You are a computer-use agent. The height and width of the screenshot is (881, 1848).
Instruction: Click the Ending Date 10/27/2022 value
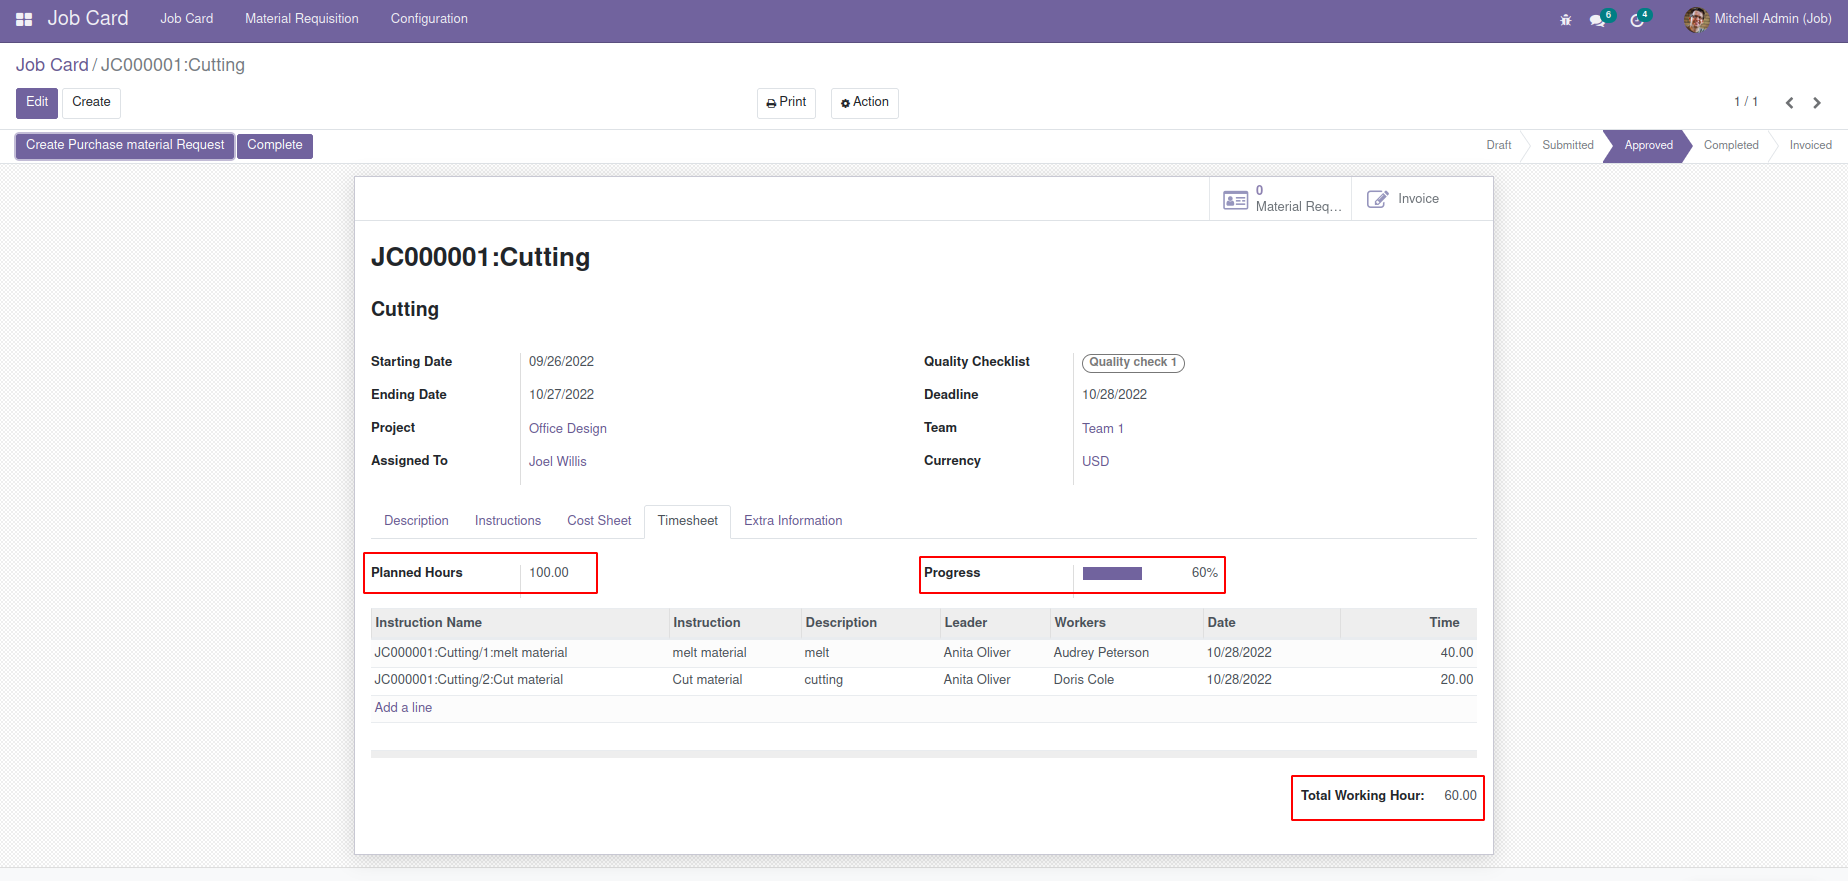coord(561,395)
